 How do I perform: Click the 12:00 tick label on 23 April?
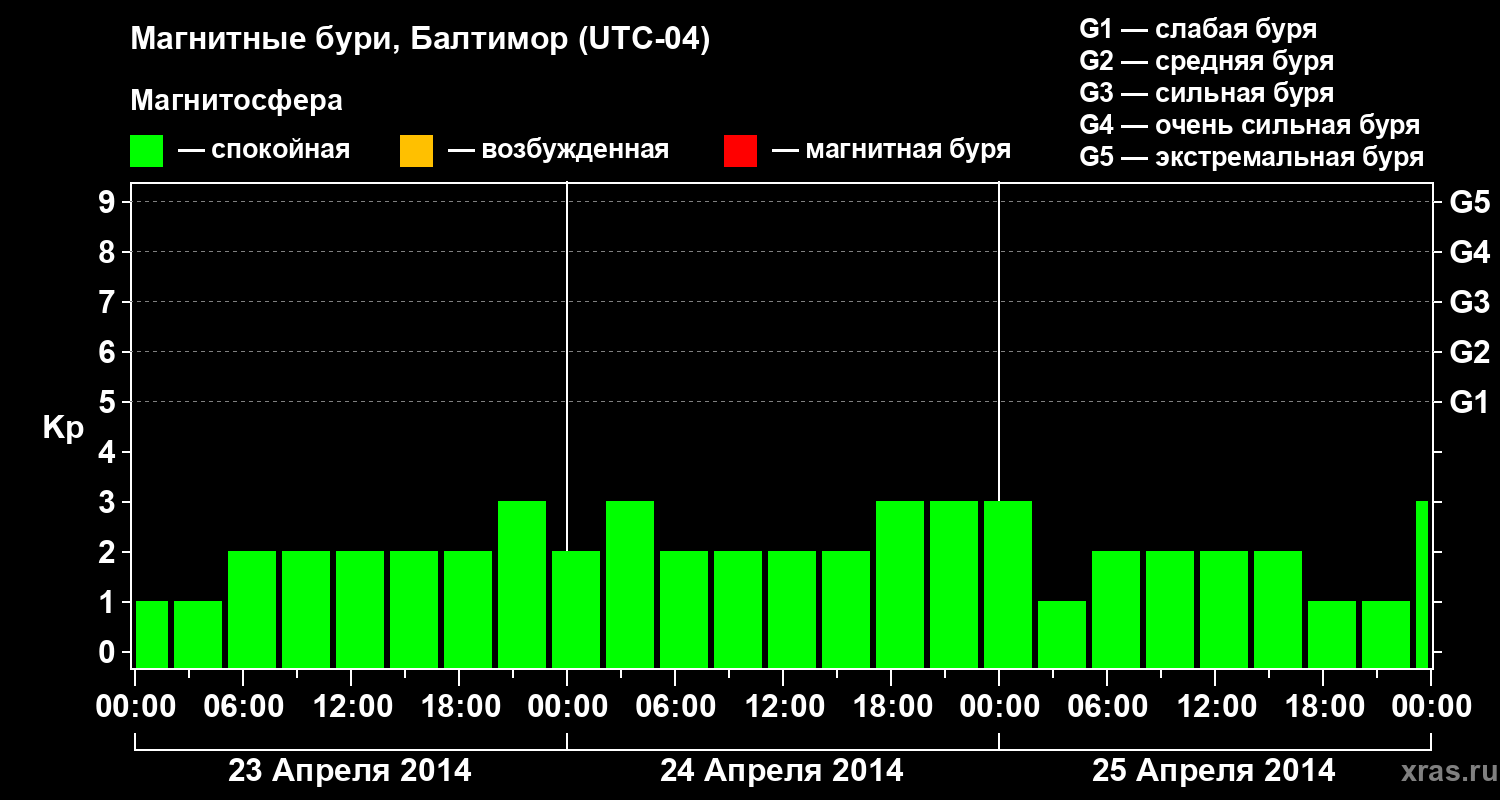click(x=351, y=707)
